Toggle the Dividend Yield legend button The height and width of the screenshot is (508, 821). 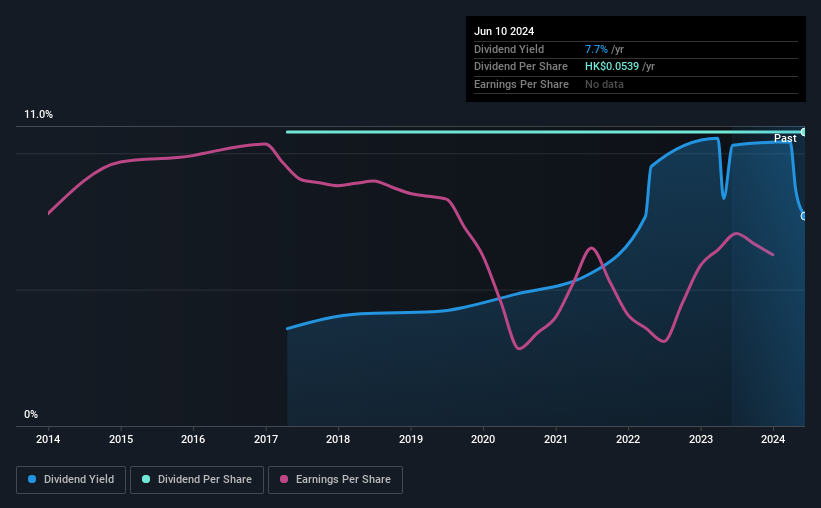click(71, 480)
